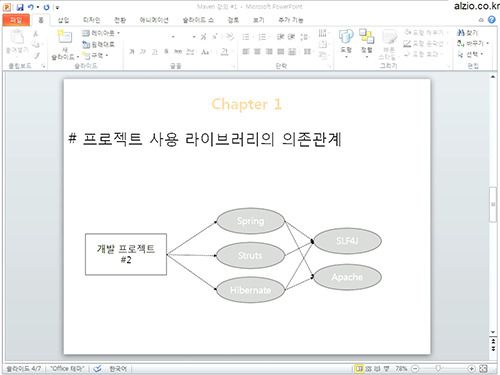Image resolution: width=500 pixels, height=375 pixels.
Task: Decrease the list indent level
Action: click(280, 37)
